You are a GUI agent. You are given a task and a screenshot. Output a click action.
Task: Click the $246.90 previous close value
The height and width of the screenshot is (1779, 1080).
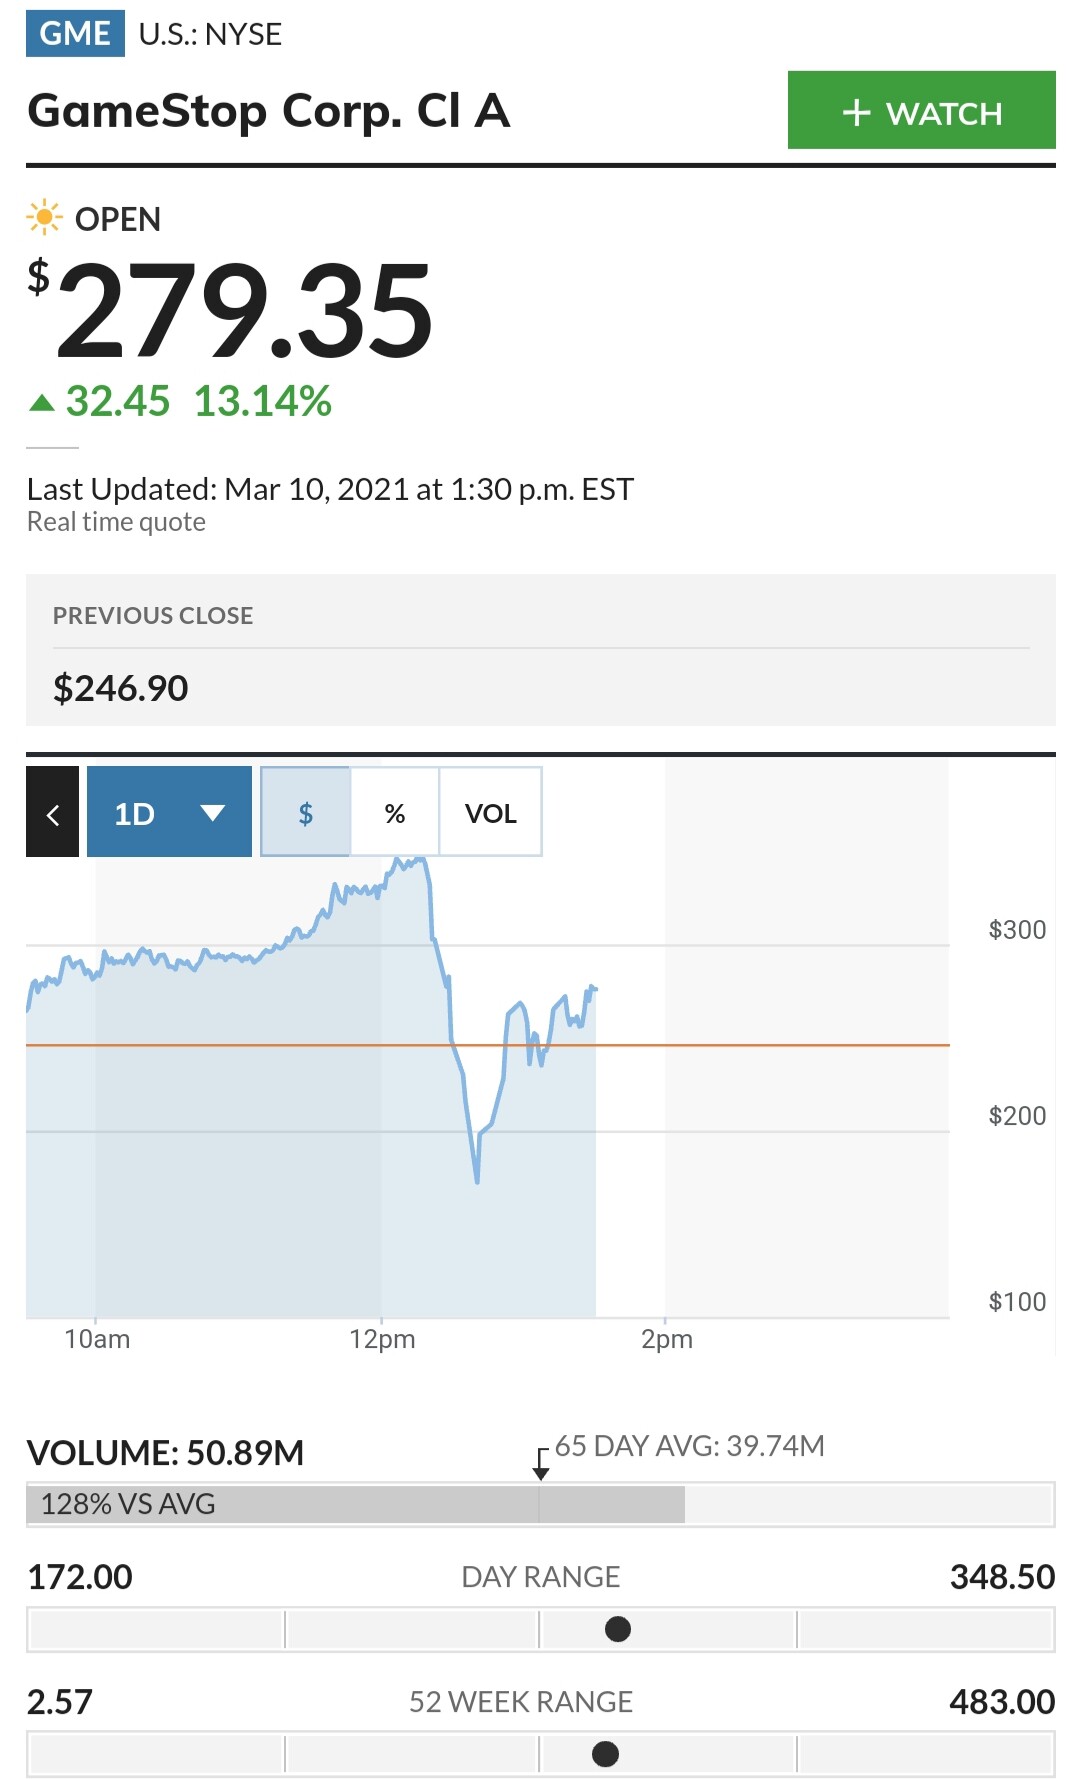coord(121,688)
